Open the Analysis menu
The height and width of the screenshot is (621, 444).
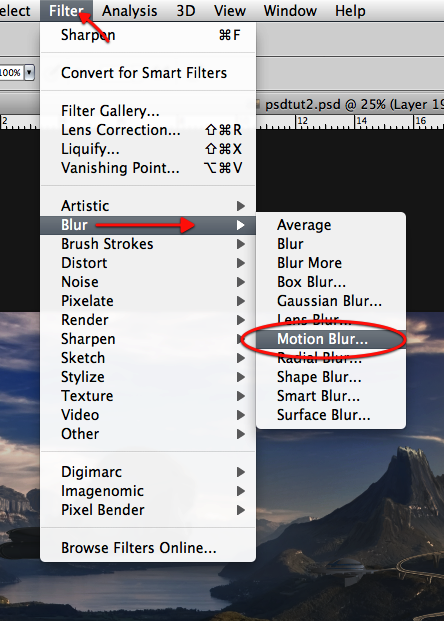coord(130,11)
